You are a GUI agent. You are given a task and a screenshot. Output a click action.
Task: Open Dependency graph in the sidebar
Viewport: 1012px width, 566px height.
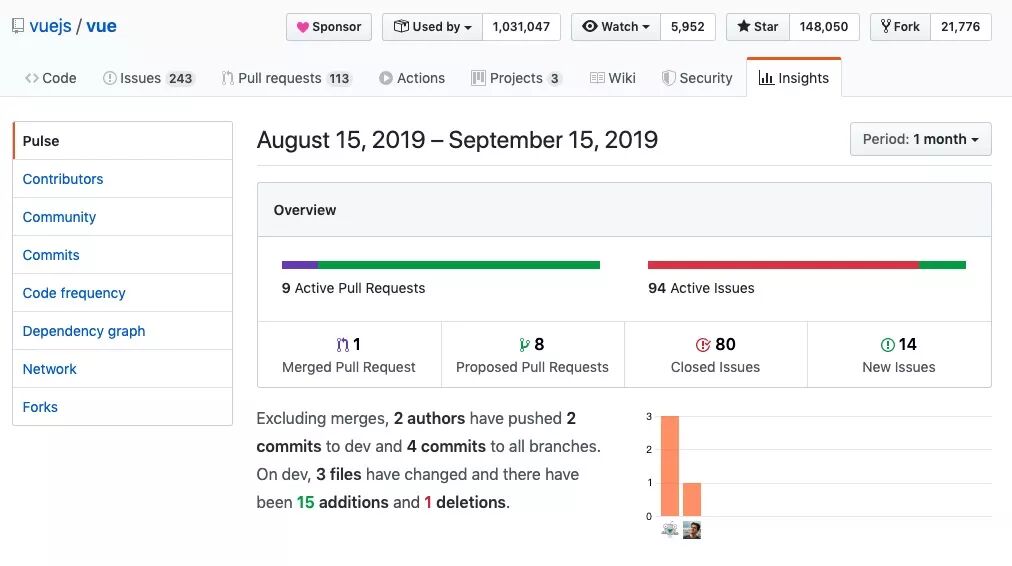pyautogui.click(x=123, y=331)
